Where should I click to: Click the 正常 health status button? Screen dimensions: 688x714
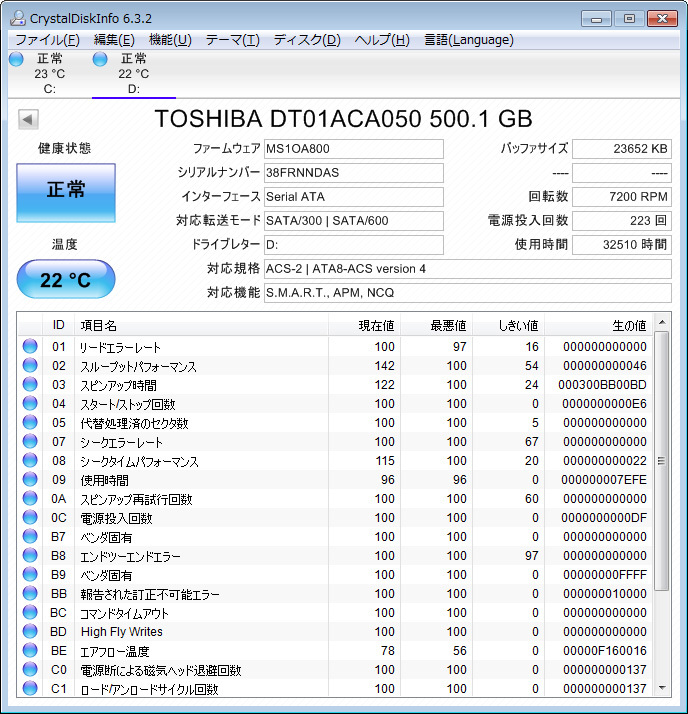click(x=66, y=191)
